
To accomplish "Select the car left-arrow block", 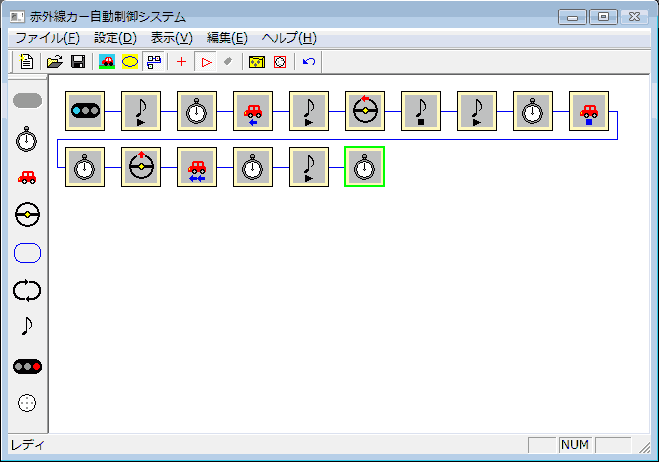I will 253,111.
